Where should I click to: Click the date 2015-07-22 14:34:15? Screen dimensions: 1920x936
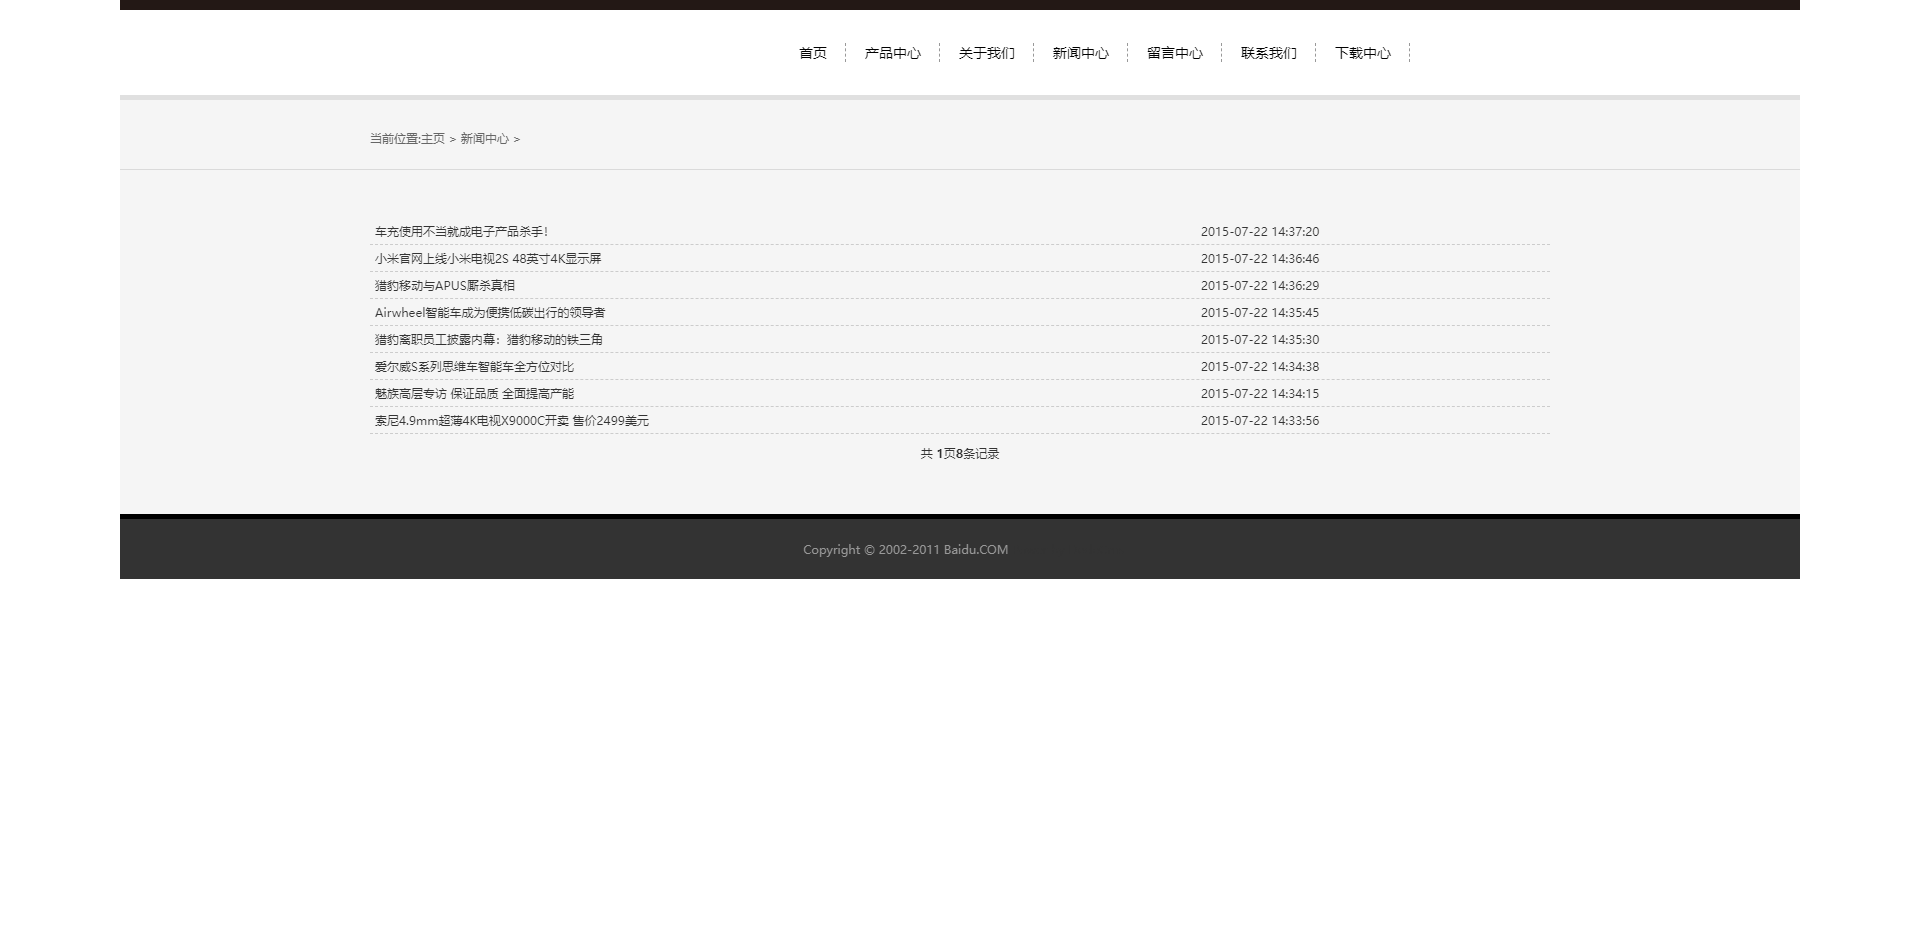[x=1260, y=393]
